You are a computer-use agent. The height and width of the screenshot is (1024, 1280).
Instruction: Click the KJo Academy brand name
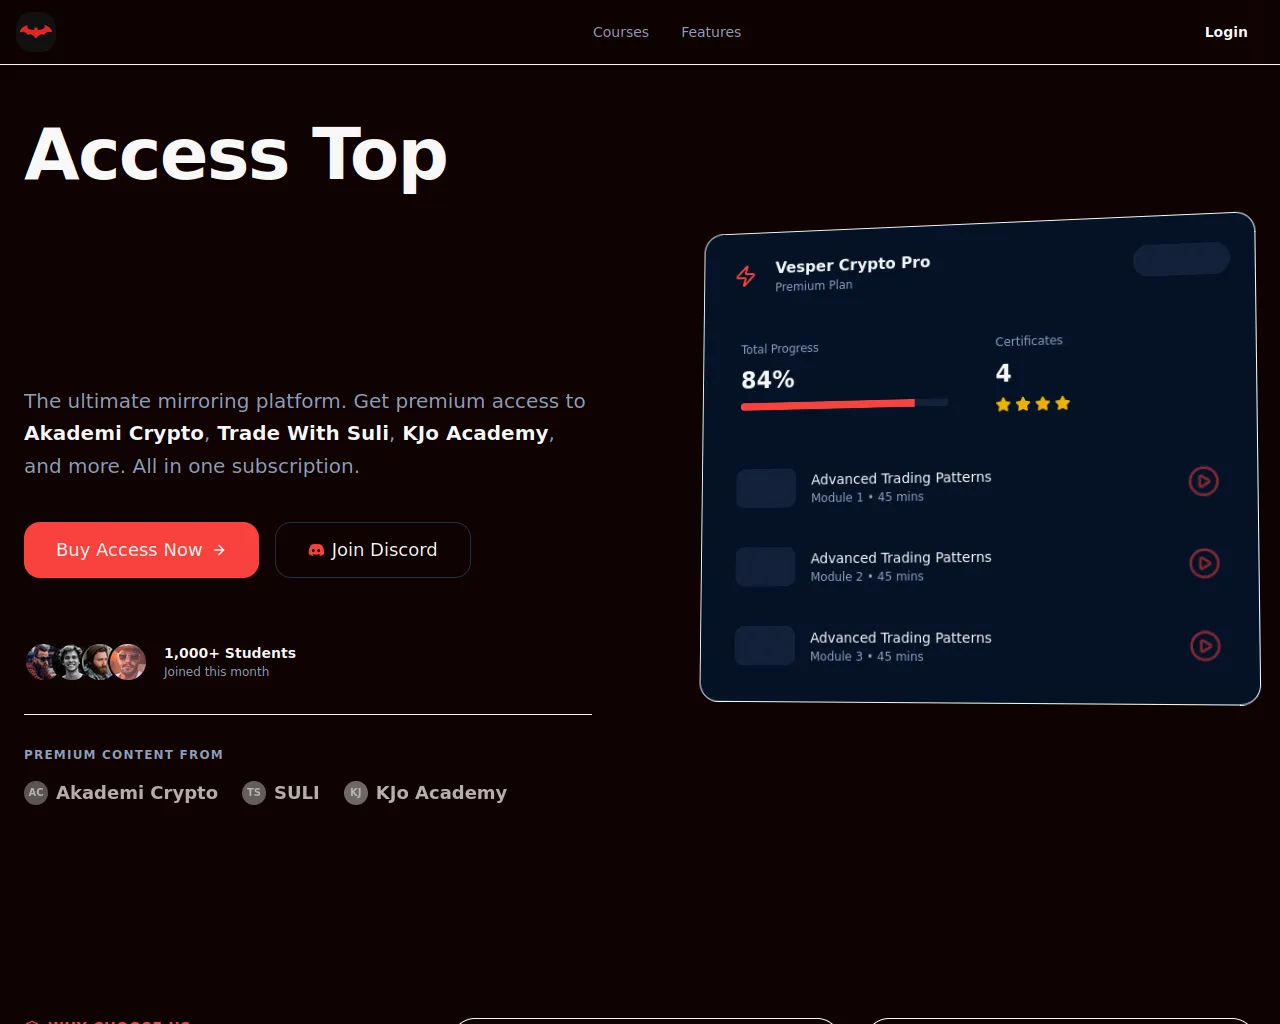tap(441, 793)
